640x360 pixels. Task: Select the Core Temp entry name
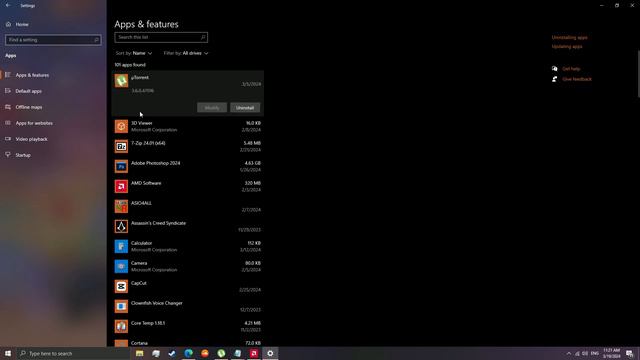coord(148,323)
